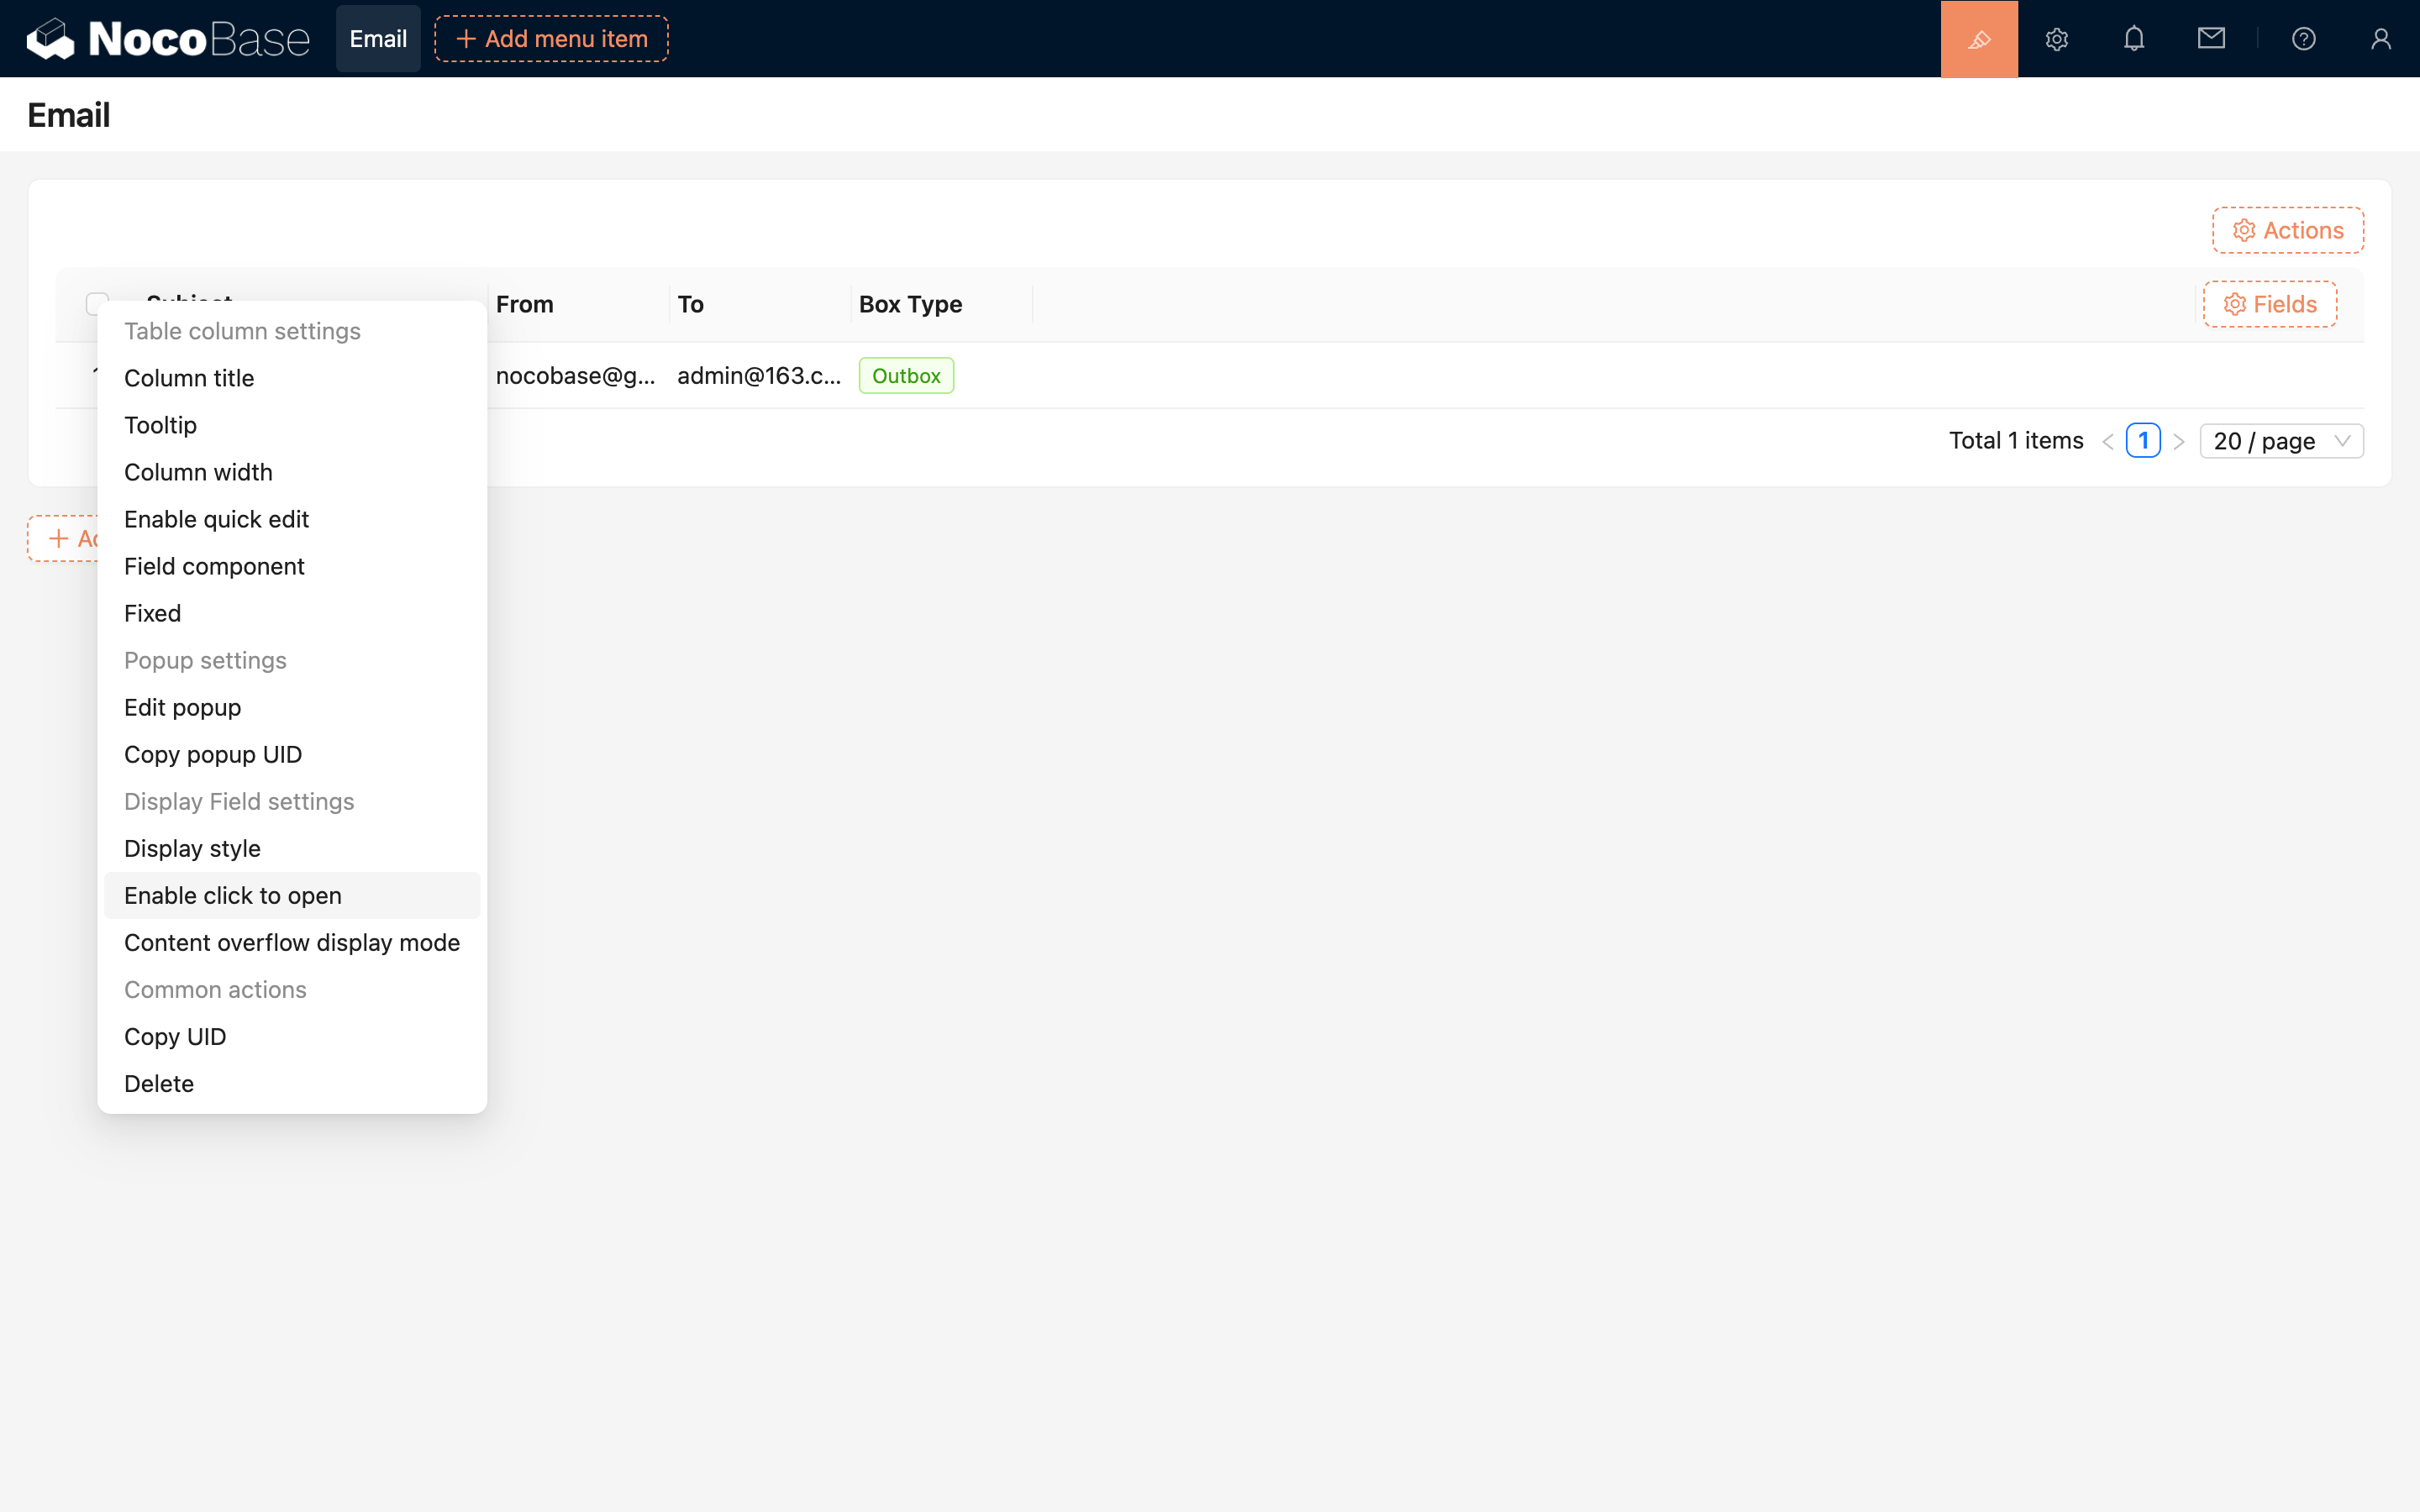Viewport: 2420px width, 1512px height.
Task: Open the Fields configuration gear button
Action: pos(2269,304)
